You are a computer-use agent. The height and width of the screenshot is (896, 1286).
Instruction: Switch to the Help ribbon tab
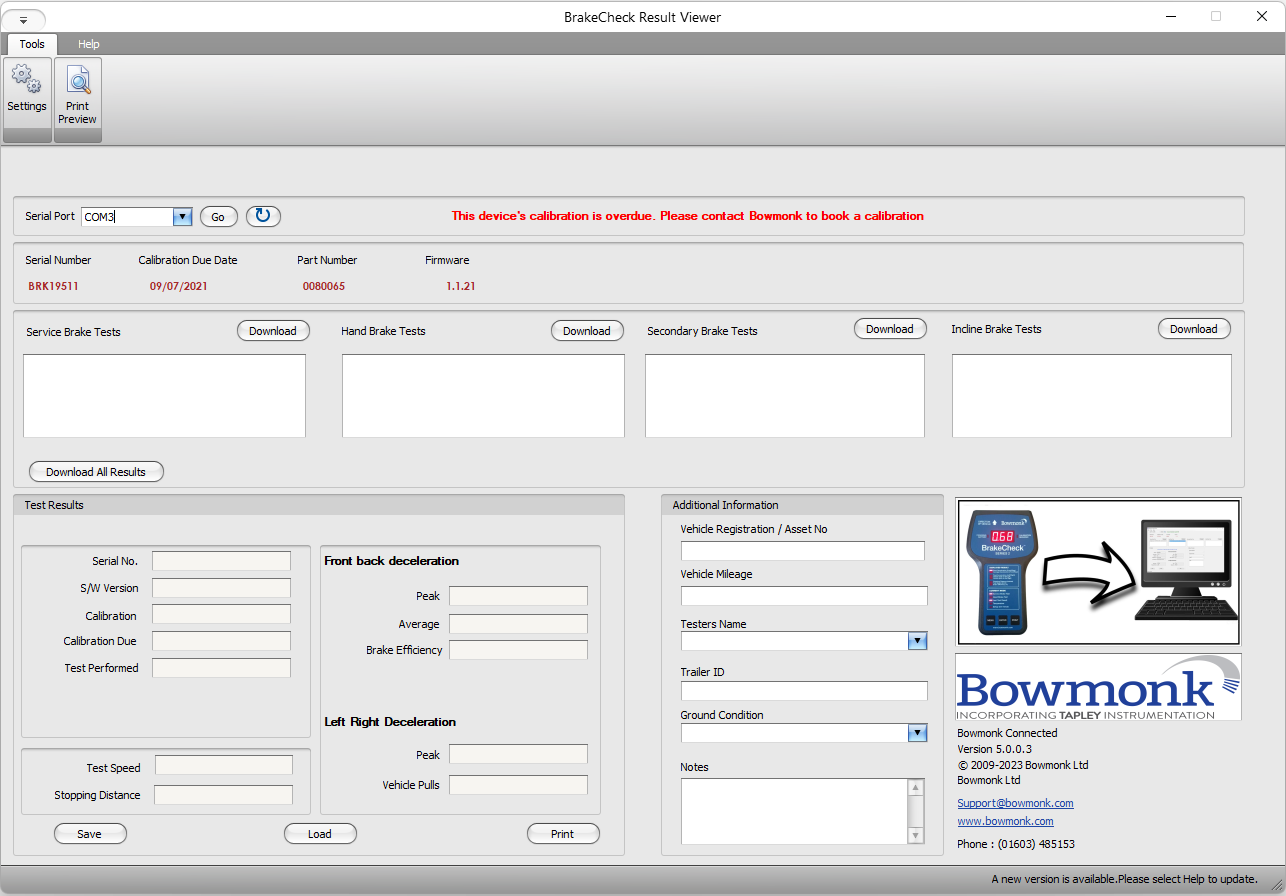coord(89,44)
